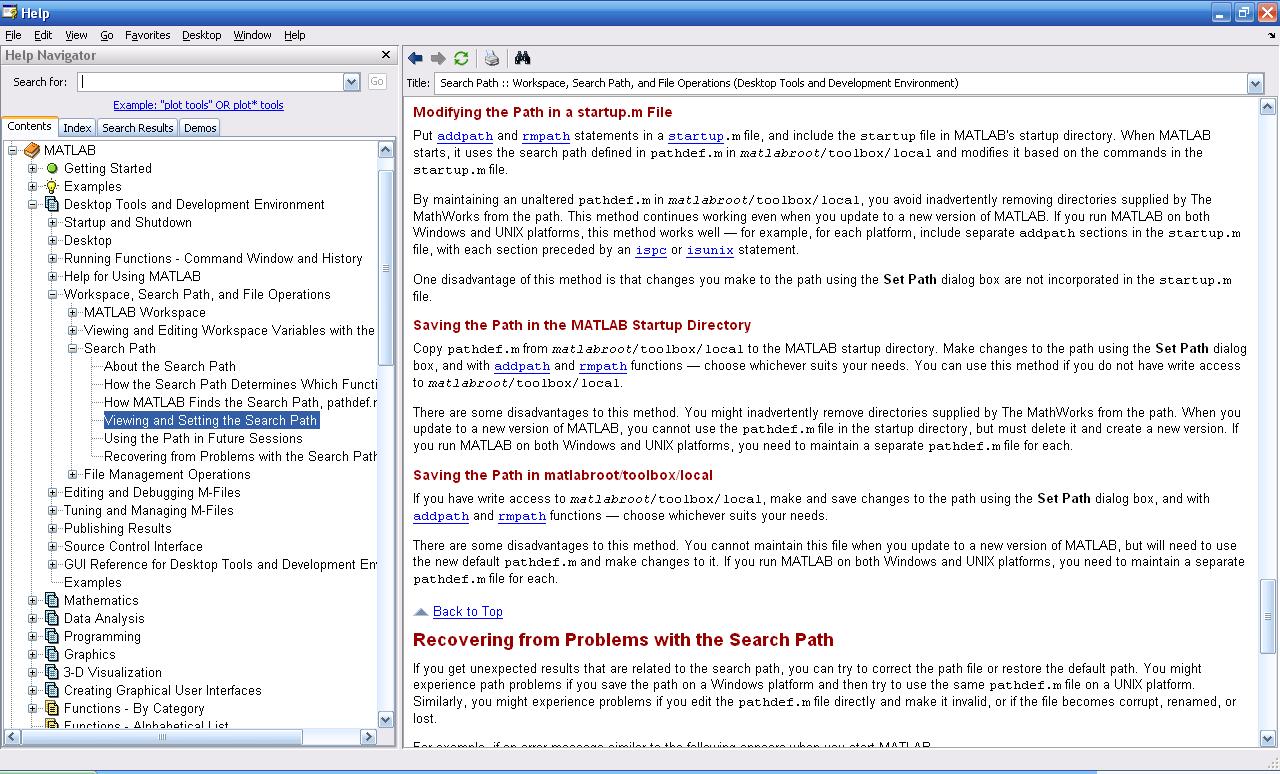
Task: Switch to the Index tab
Action: pyautogui.click(x=77, y=128)
